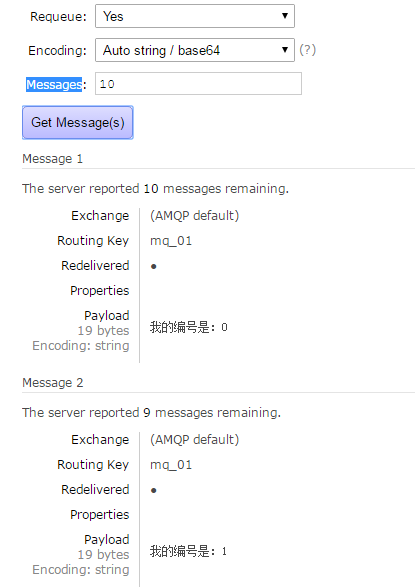Click the (AMQP default) exchange in Message 1

tap(194, 216)
